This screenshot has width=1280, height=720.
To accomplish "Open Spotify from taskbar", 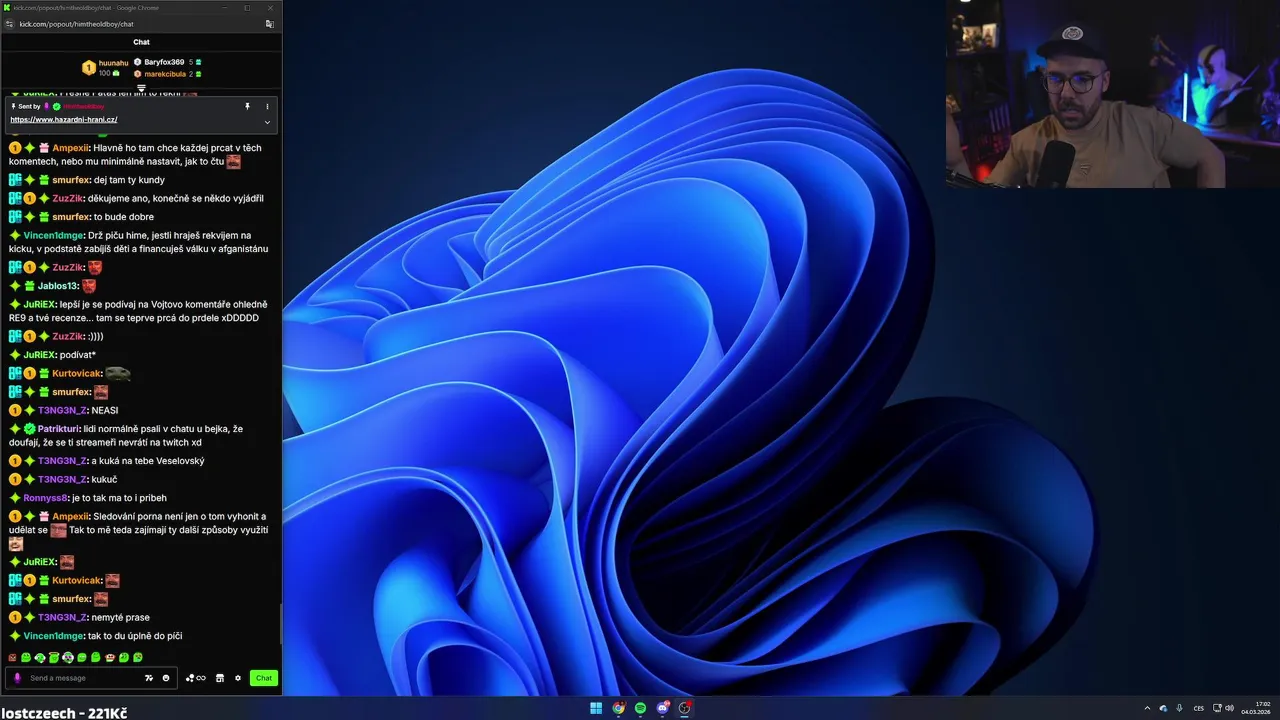I will click(641, 708).
